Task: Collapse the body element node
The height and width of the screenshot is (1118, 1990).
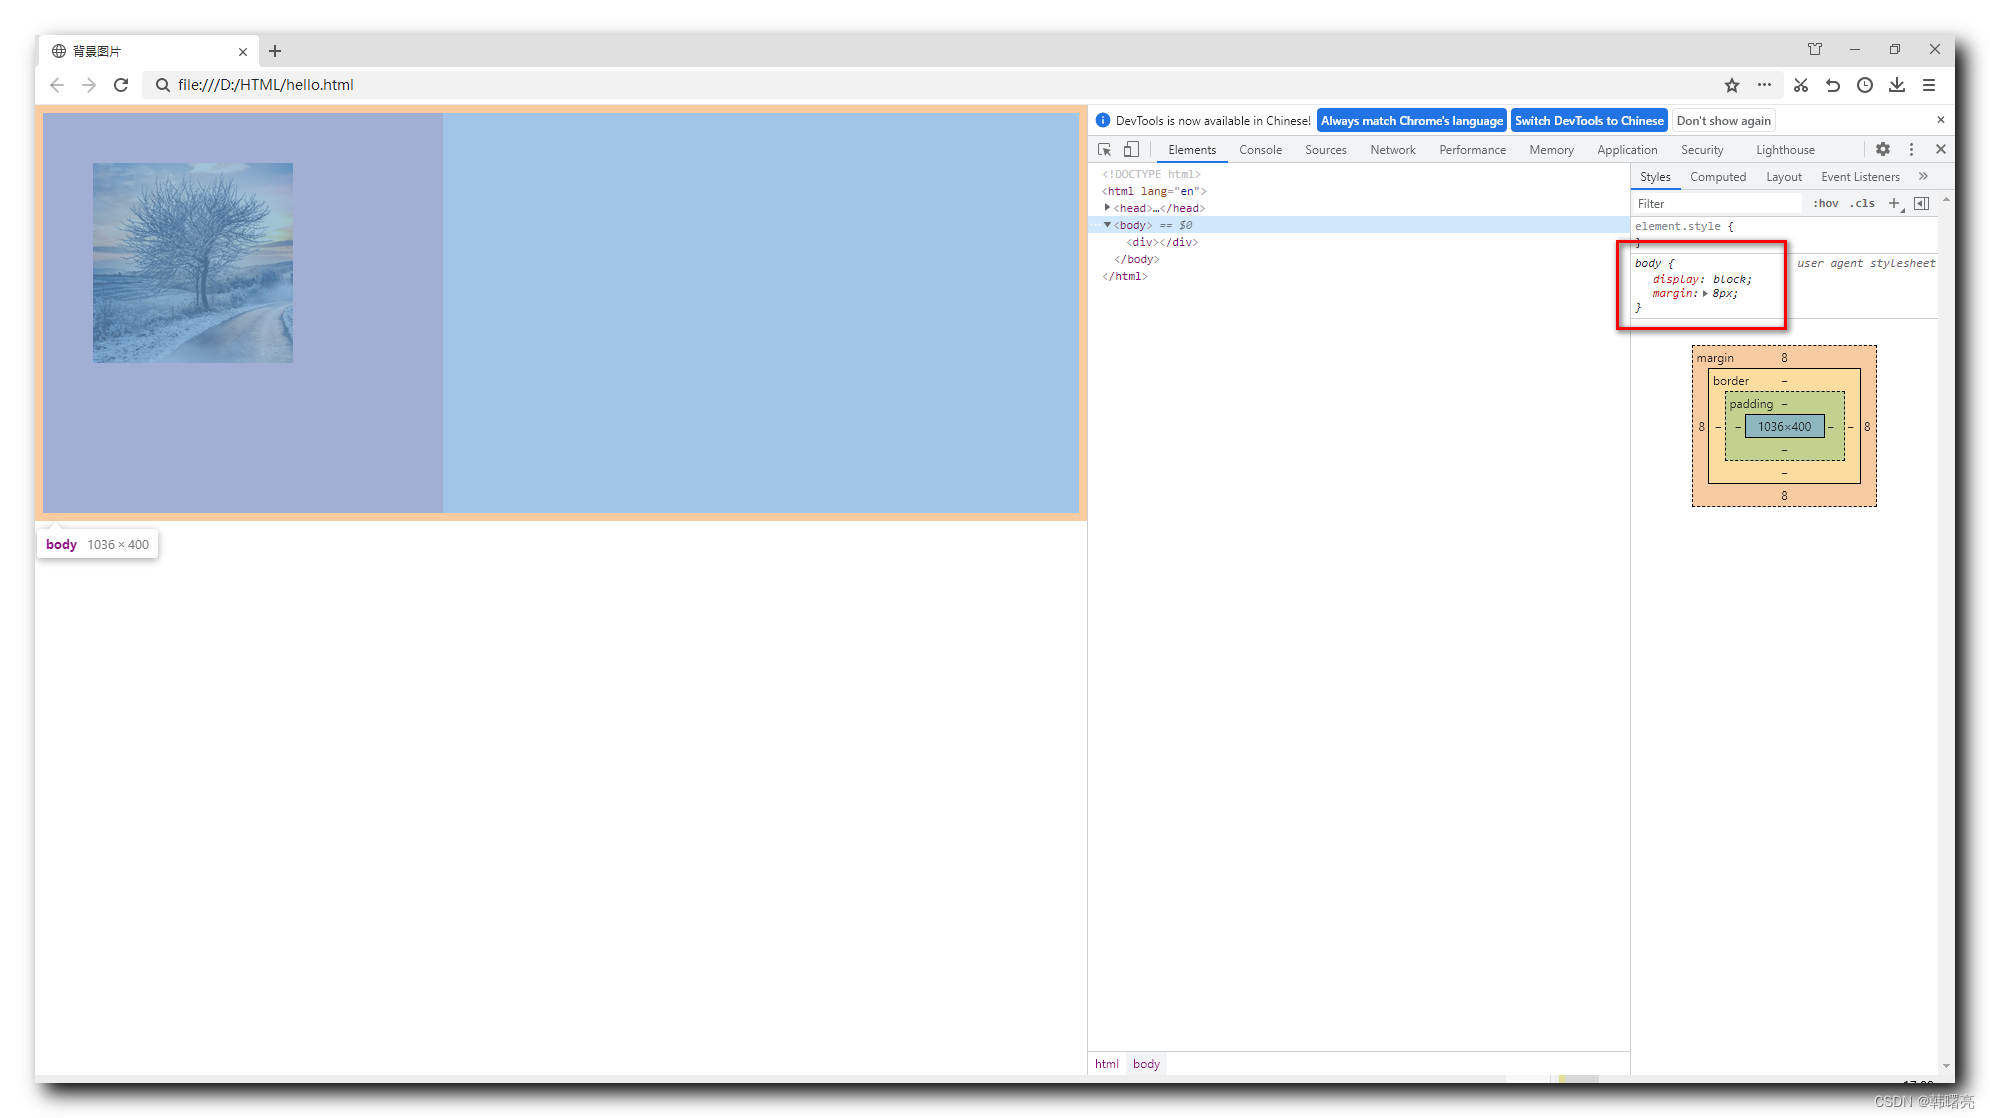Action: pos(1107,225)
